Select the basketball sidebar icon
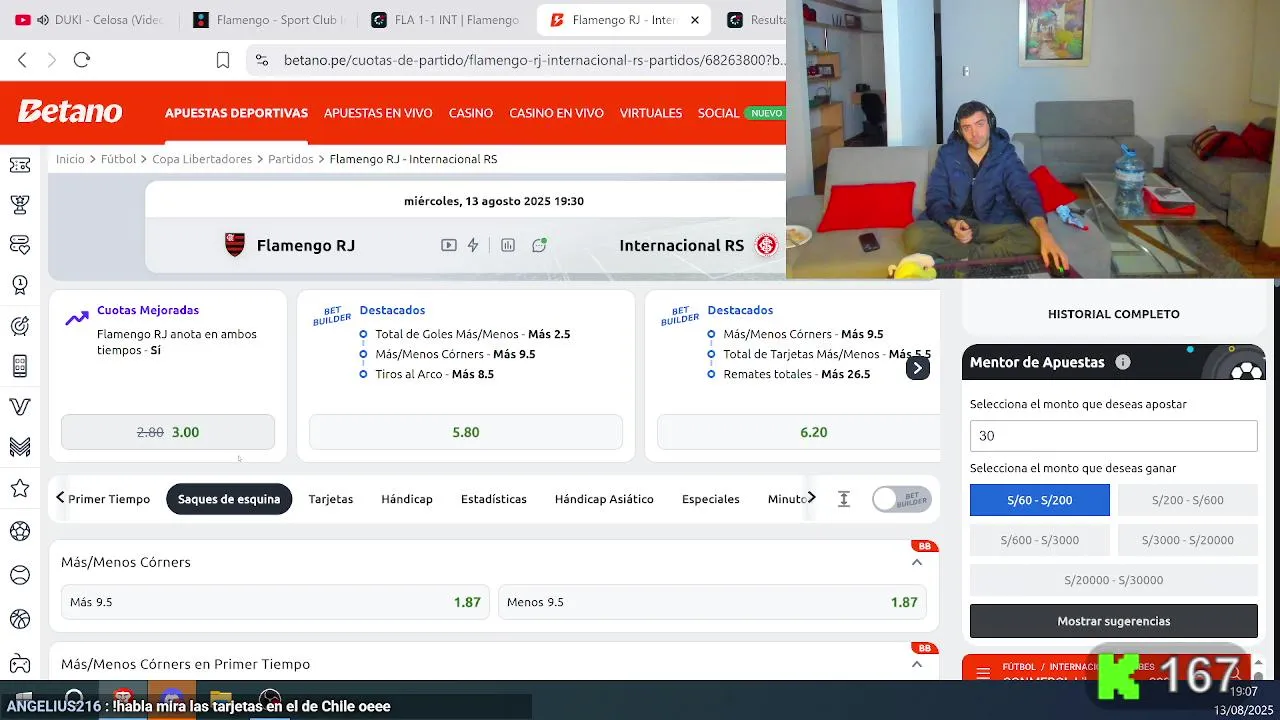This screenshot has width=1280, height=720. [x=20, y=620]
